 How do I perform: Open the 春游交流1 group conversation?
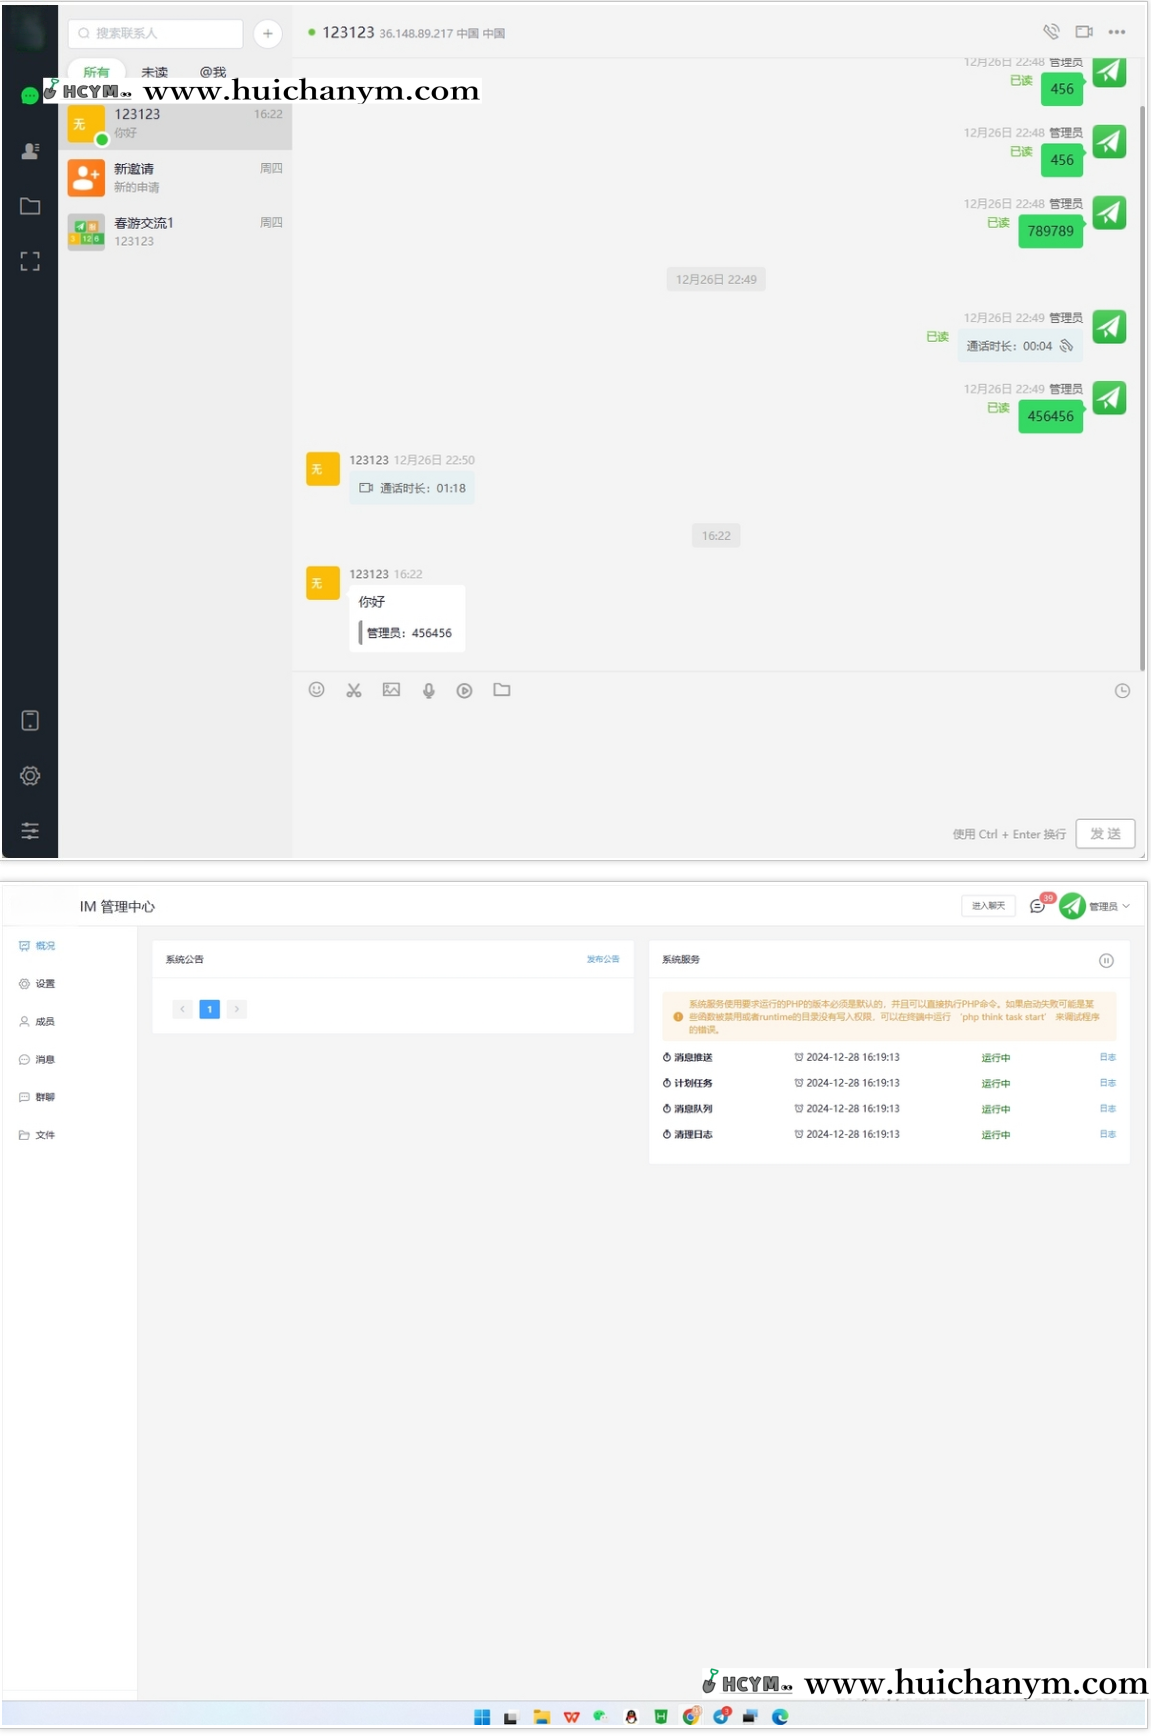175,231
